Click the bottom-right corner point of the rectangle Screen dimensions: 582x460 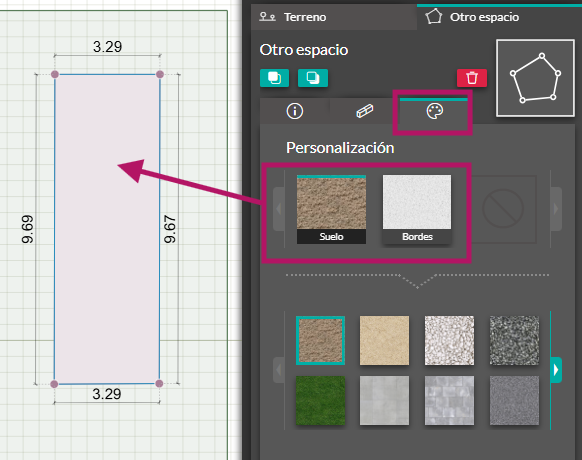click(x=159, y=384)
